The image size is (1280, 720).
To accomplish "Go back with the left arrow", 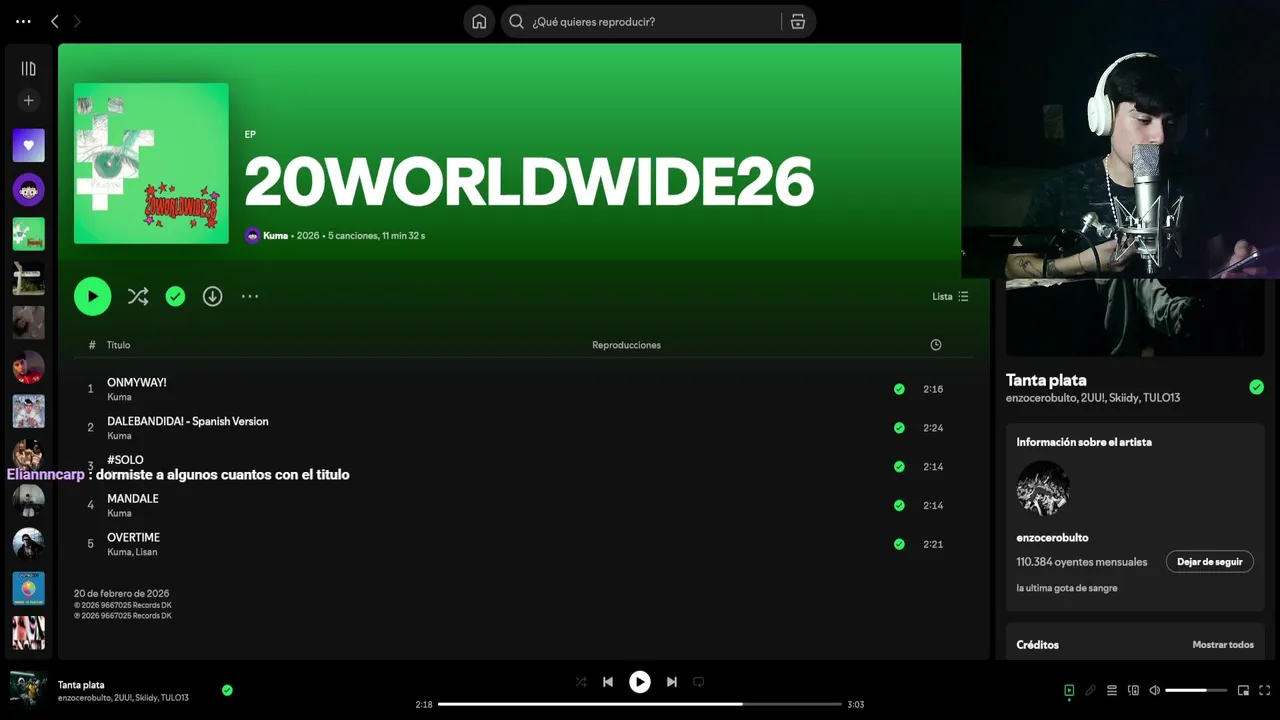I will tap(55, 21).
